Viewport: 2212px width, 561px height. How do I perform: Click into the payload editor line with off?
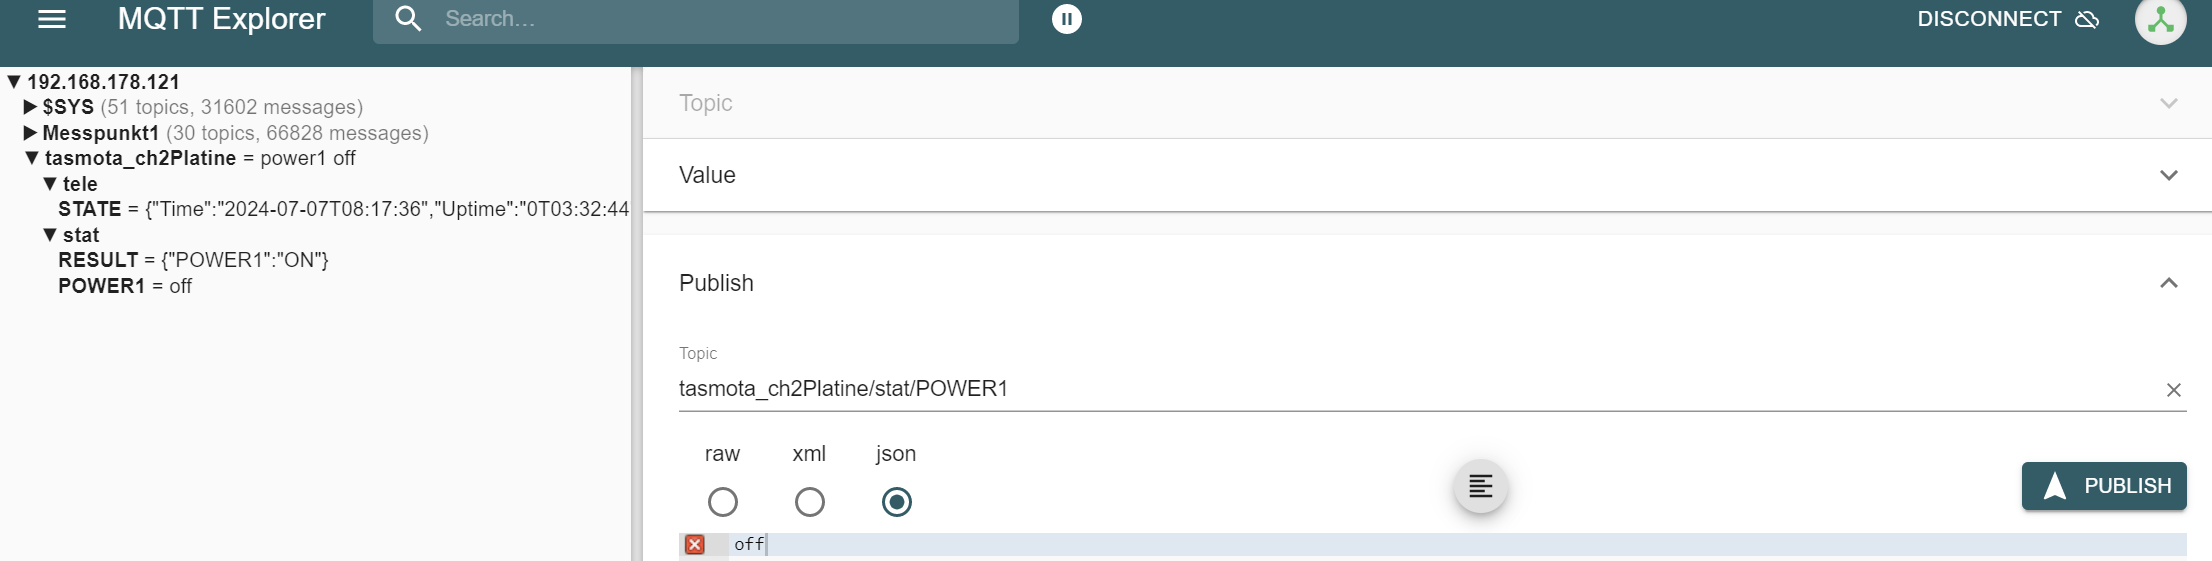(1456, 544)
